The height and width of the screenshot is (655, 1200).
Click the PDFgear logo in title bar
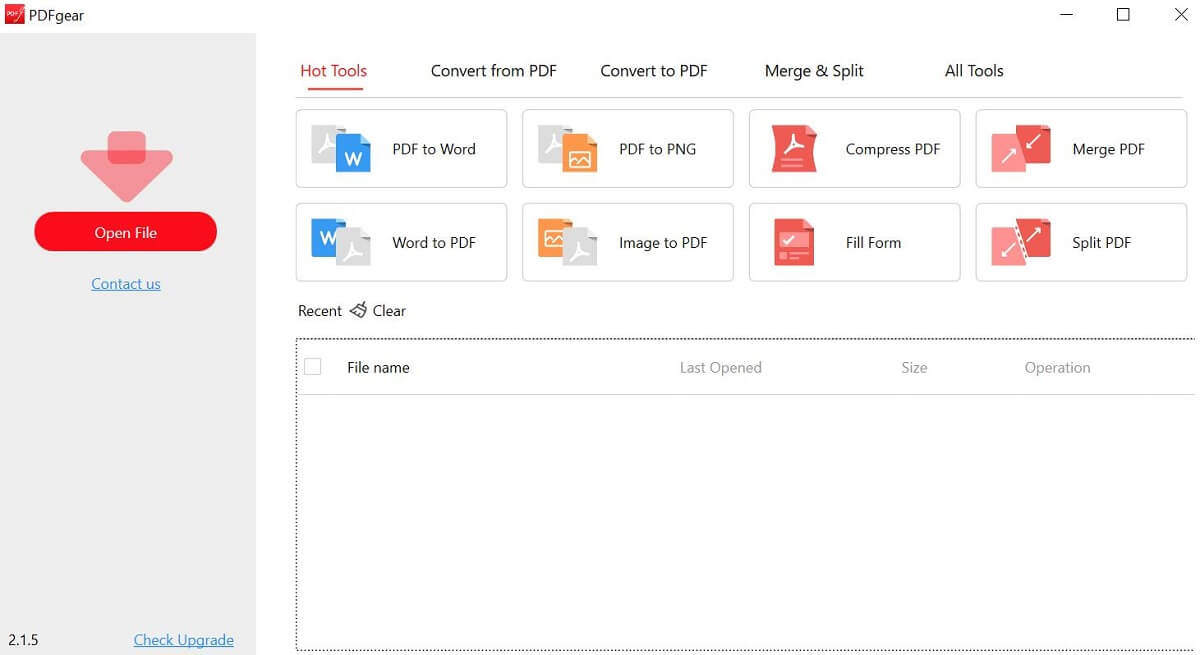[14, 15]
